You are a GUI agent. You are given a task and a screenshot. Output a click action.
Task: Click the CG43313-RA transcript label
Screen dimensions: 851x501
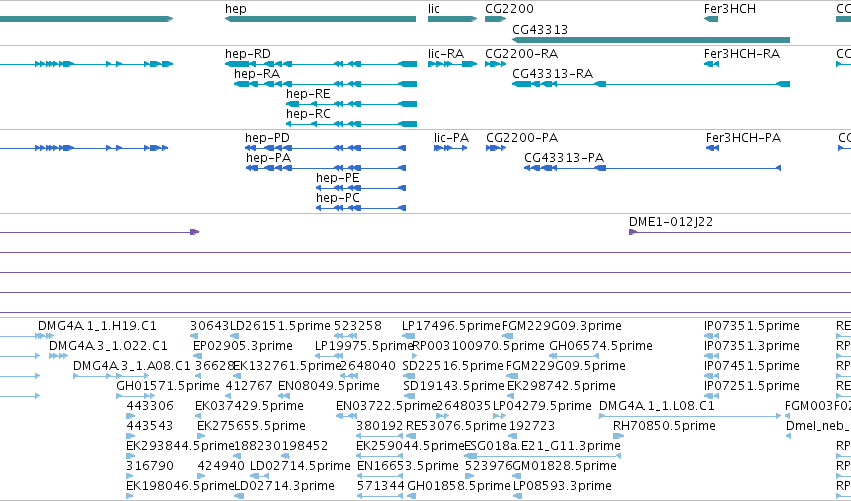(552, 74)
